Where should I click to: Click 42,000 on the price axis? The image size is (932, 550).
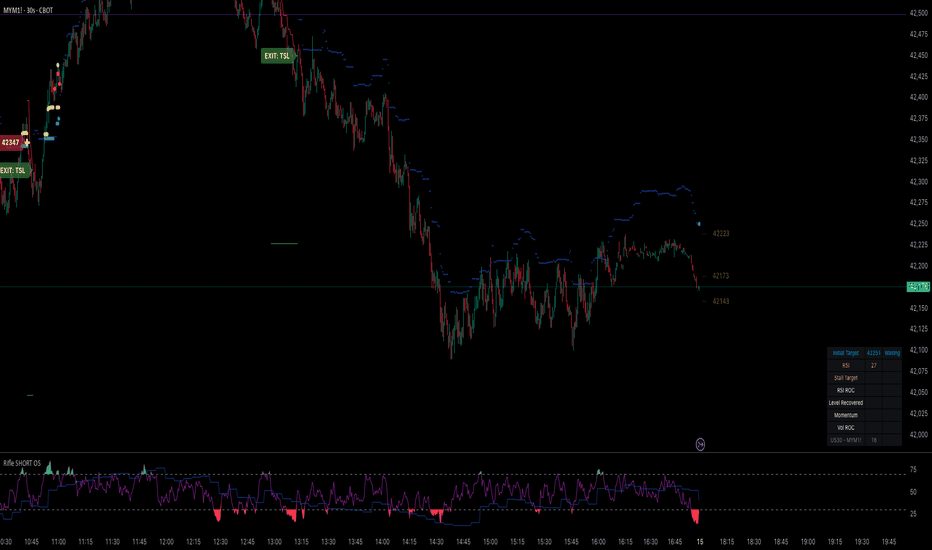click(918, 435)
